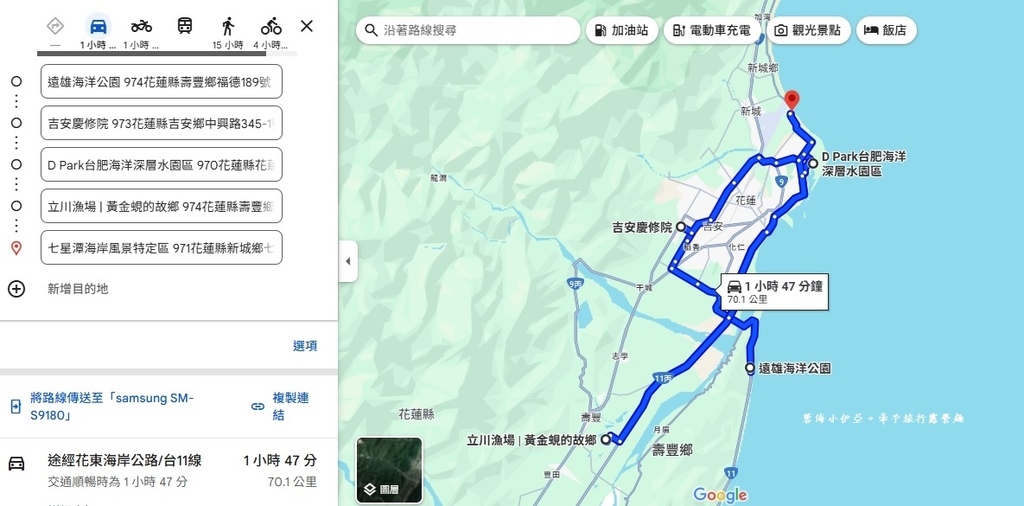Click the 1 小時 47 分鐘 route callout
Image resolution: width=1024 pixels, height=506 pixels.
click(775, 291)
